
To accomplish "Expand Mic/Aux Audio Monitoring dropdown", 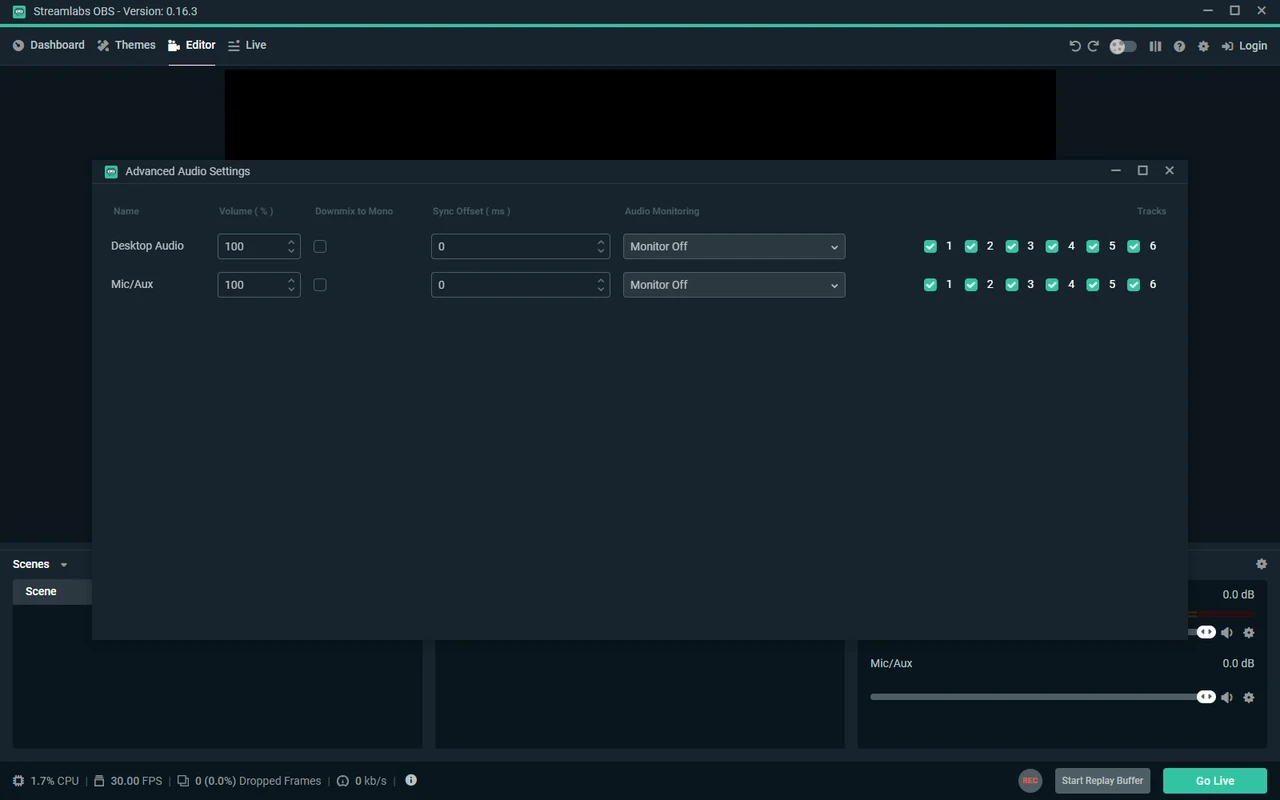I will tap(733, 285).
